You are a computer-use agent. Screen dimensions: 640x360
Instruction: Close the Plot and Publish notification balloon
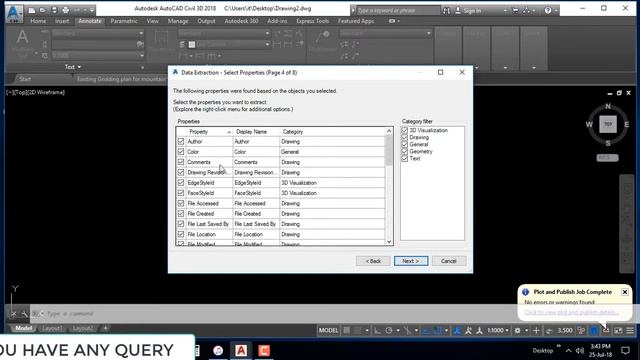tap(624, 292)
